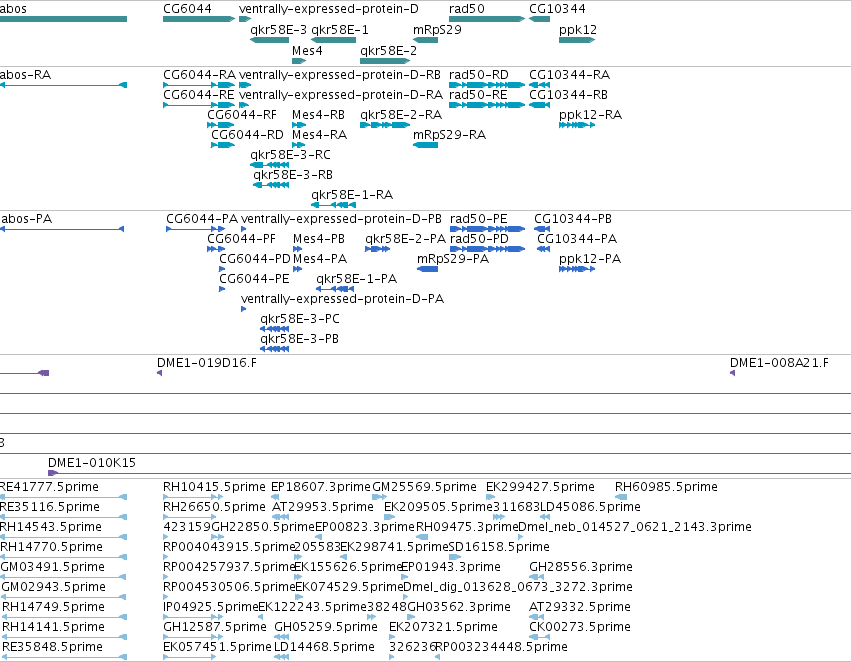
Task: Select ventrally-expressed-protein-D-RB transcript
Action: click(245, 85)
